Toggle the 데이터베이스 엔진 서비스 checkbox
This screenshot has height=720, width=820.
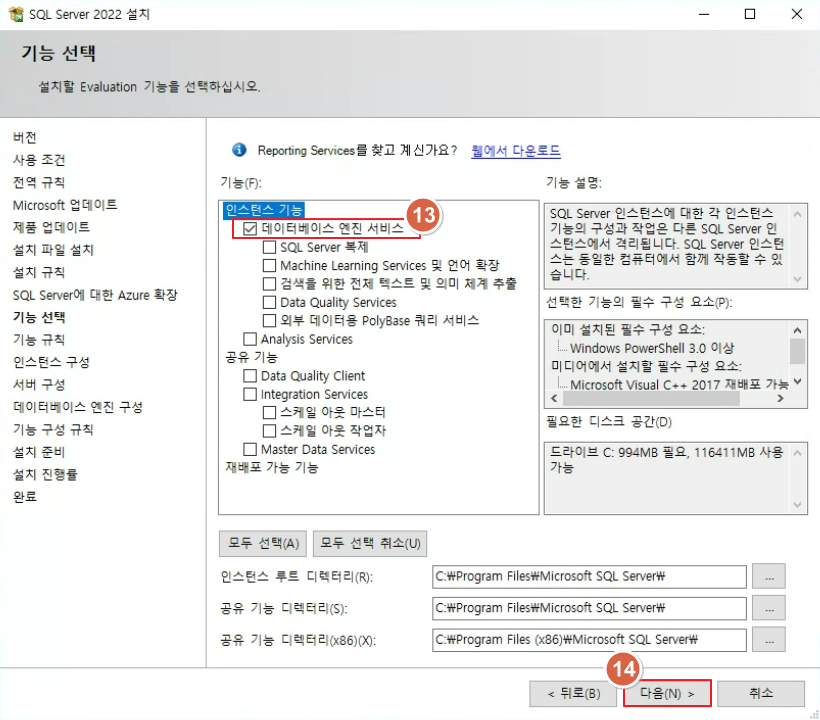tap(250, 228)
